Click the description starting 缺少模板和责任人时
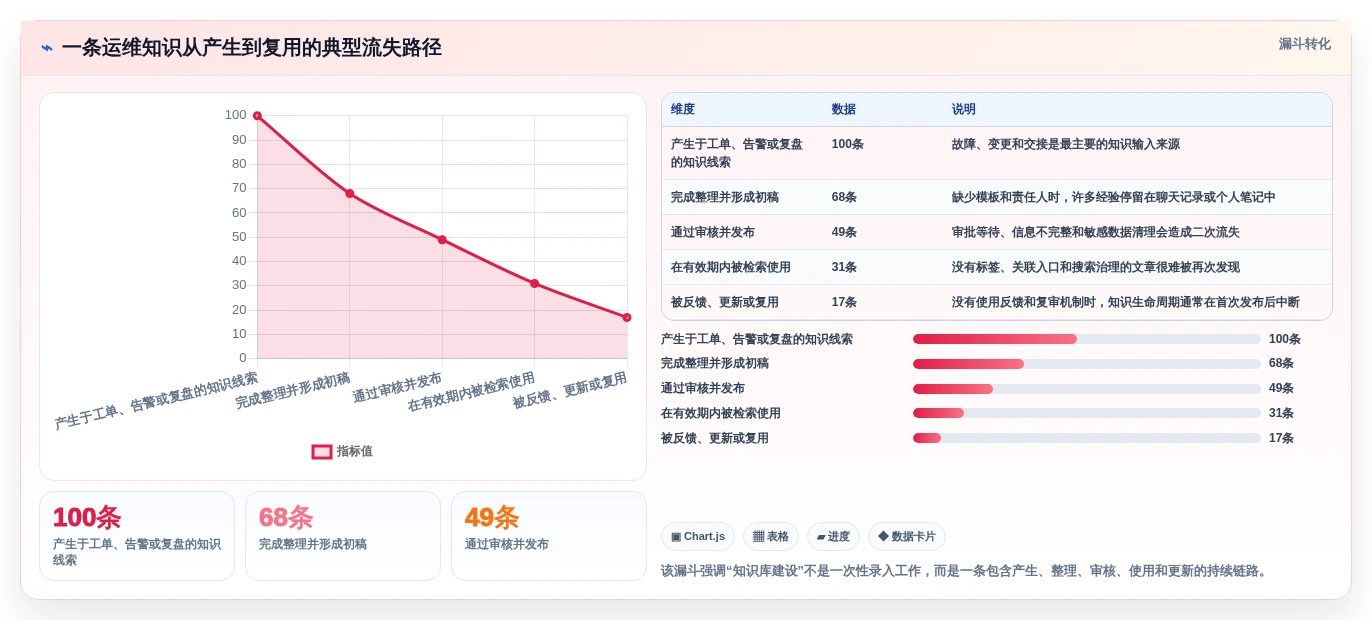 (1114, 198)
